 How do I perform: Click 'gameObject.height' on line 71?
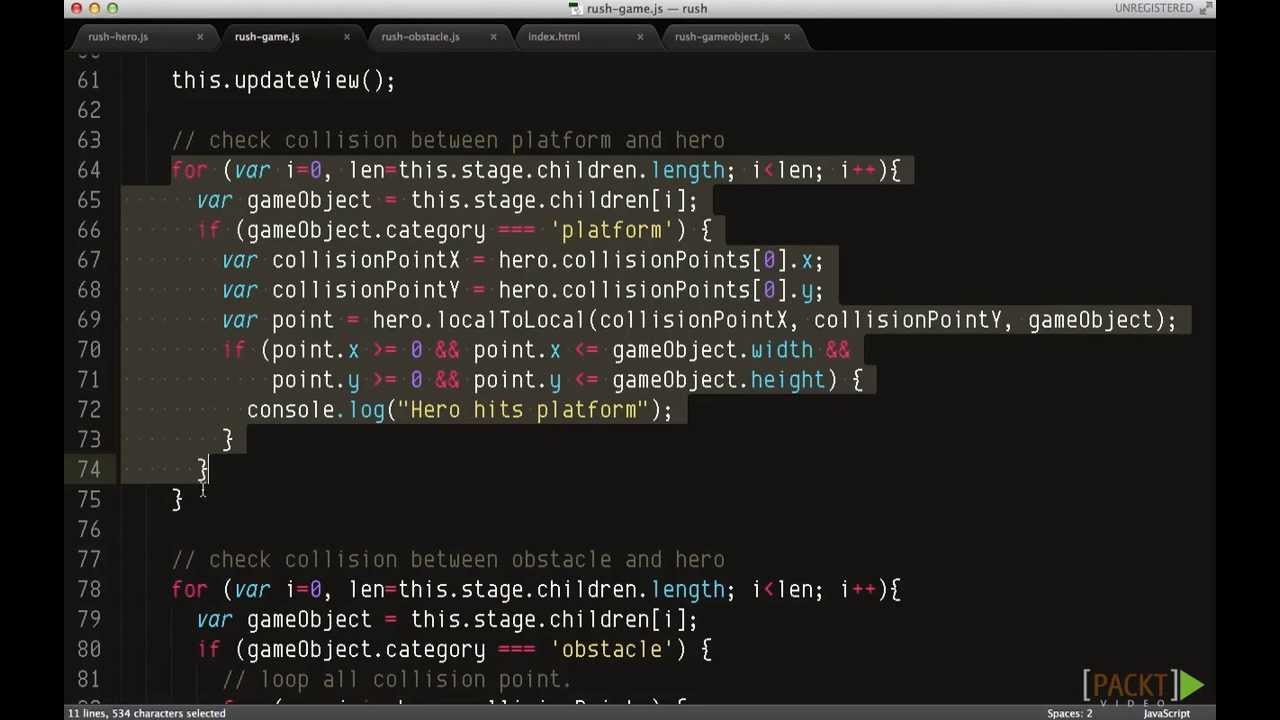[x=718, y=380]
